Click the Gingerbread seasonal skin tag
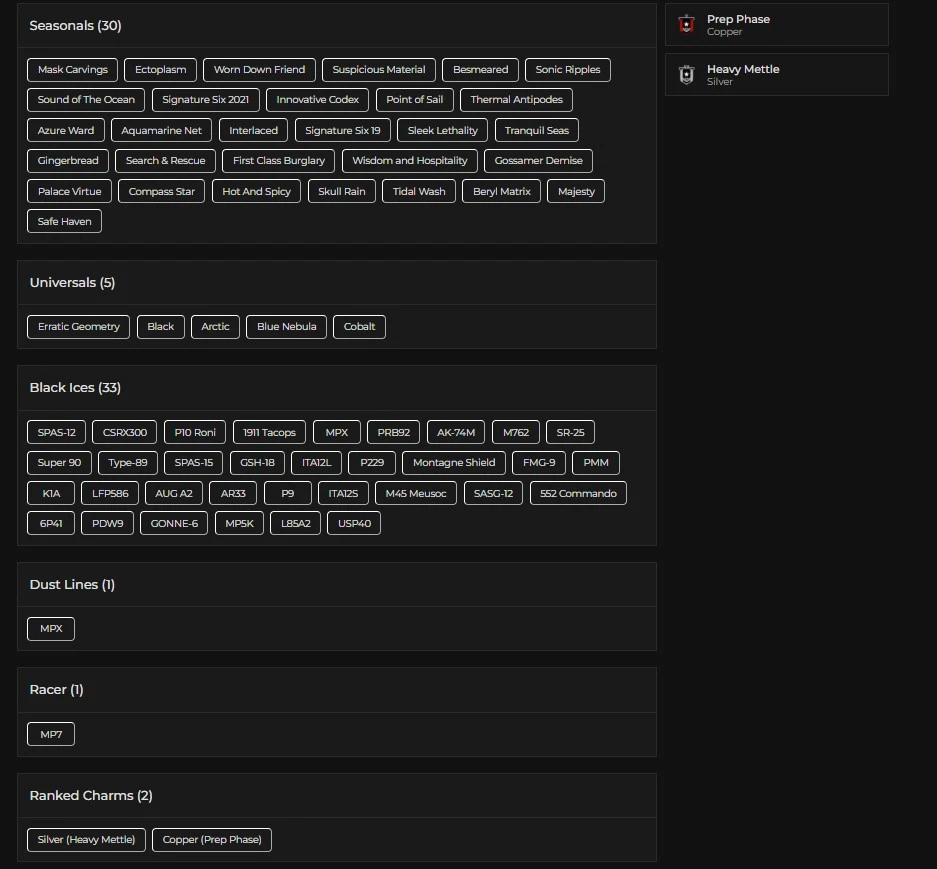The image size is (937, 869). [68, 161]
